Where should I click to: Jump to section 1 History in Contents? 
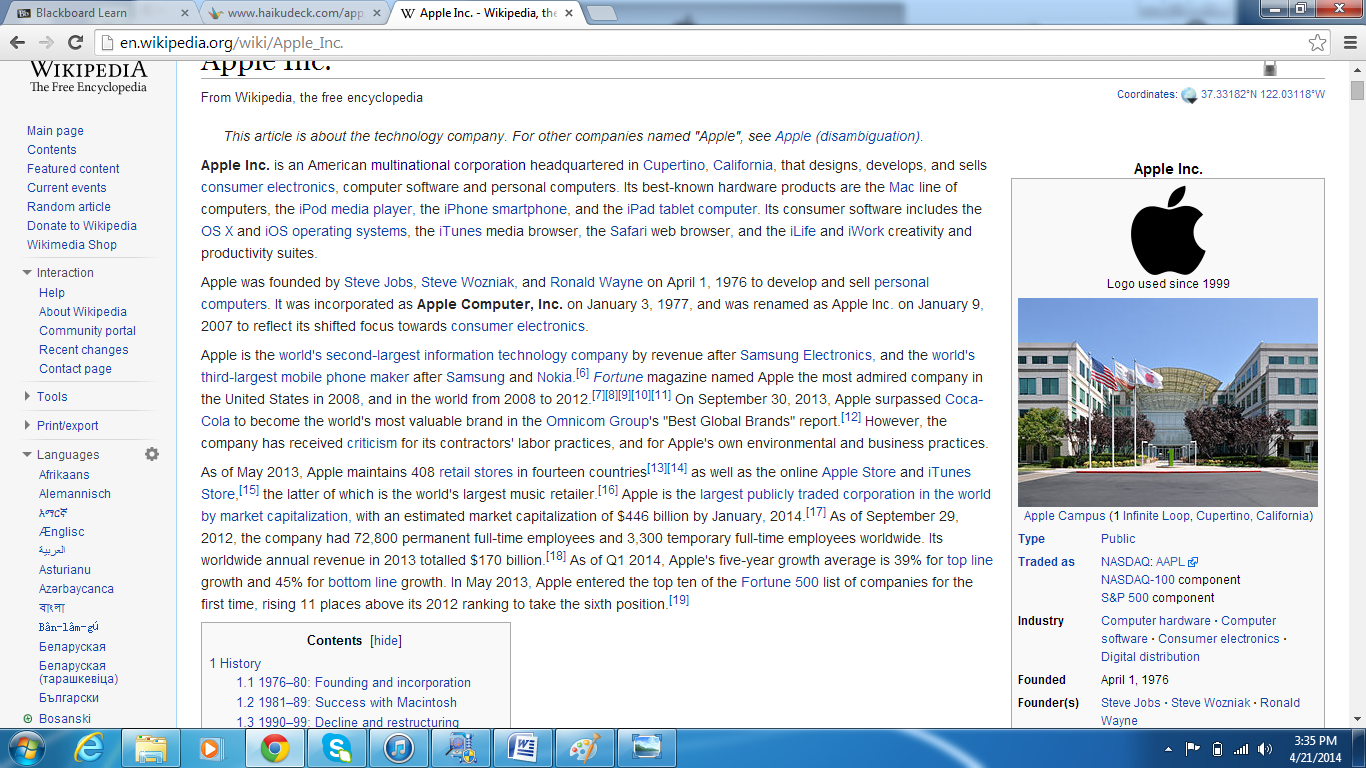235,664
